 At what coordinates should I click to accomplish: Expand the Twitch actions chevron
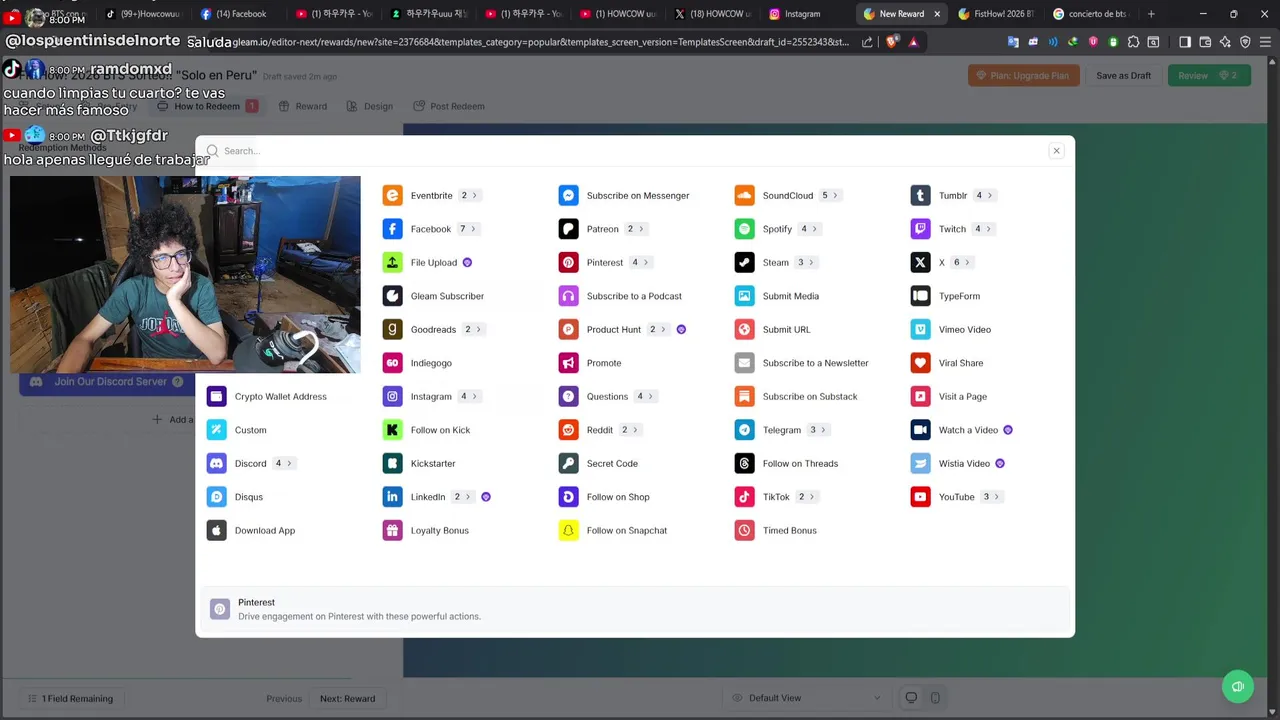point(988,229)
